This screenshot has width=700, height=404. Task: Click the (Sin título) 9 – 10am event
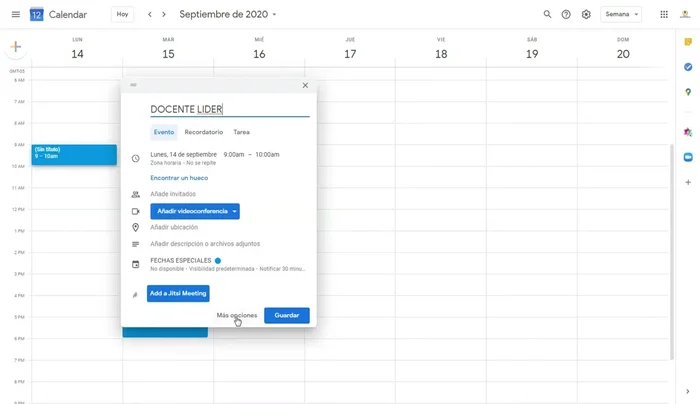pyautogui.click(x=74, y=155)
